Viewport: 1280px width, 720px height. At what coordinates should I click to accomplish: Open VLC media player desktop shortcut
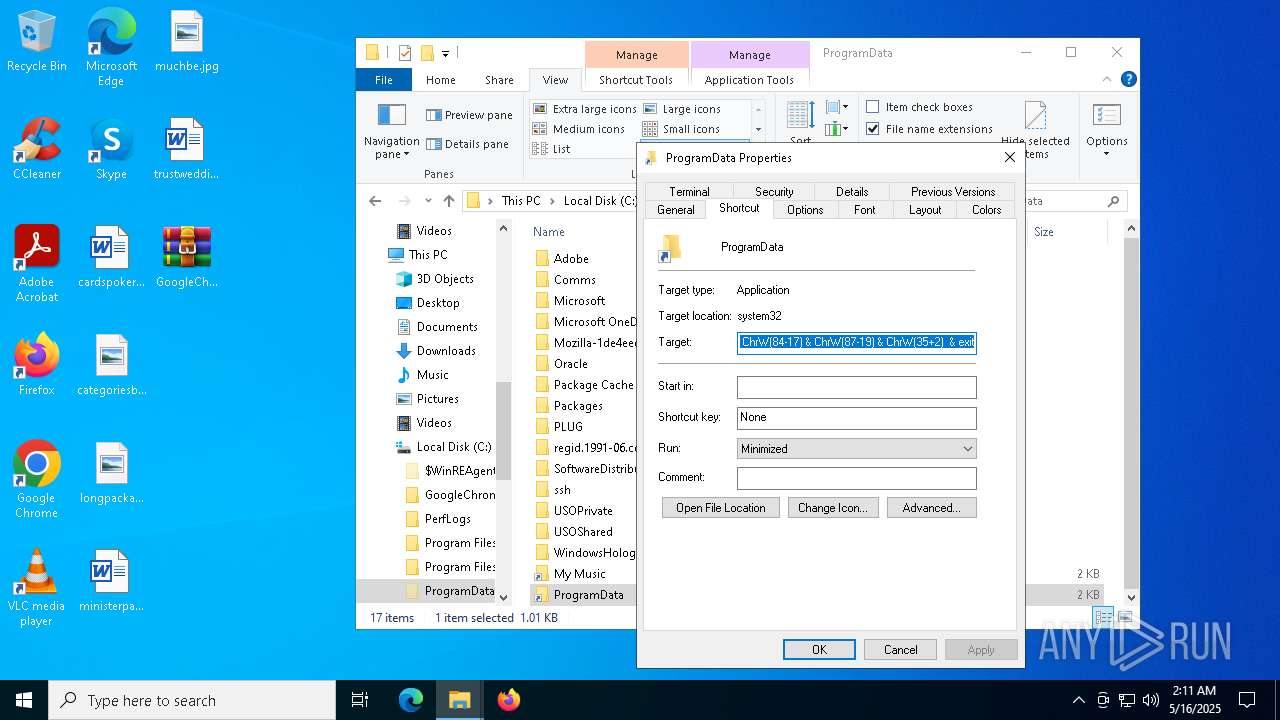click(36, 588)
